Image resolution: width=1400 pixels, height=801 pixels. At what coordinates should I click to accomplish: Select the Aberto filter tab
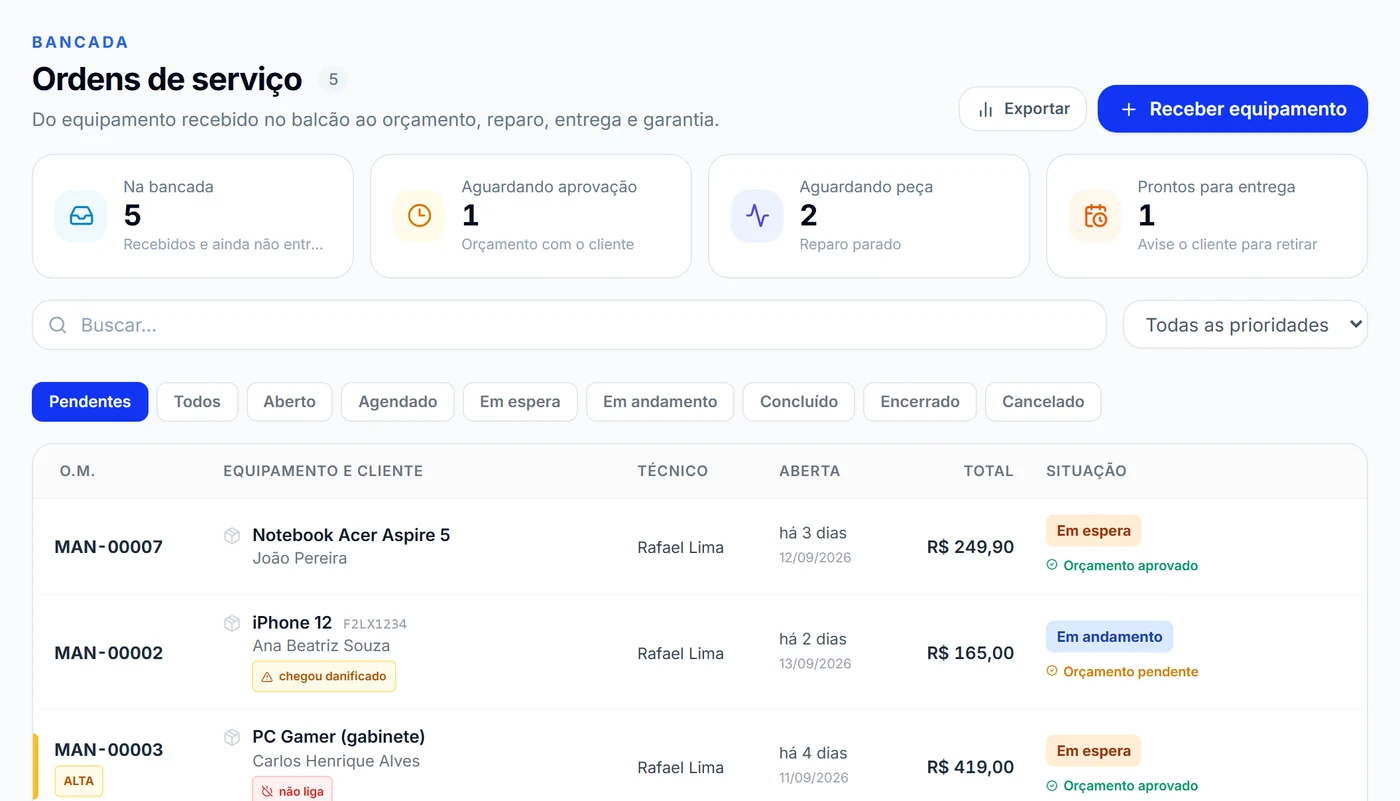click(290, 402)
